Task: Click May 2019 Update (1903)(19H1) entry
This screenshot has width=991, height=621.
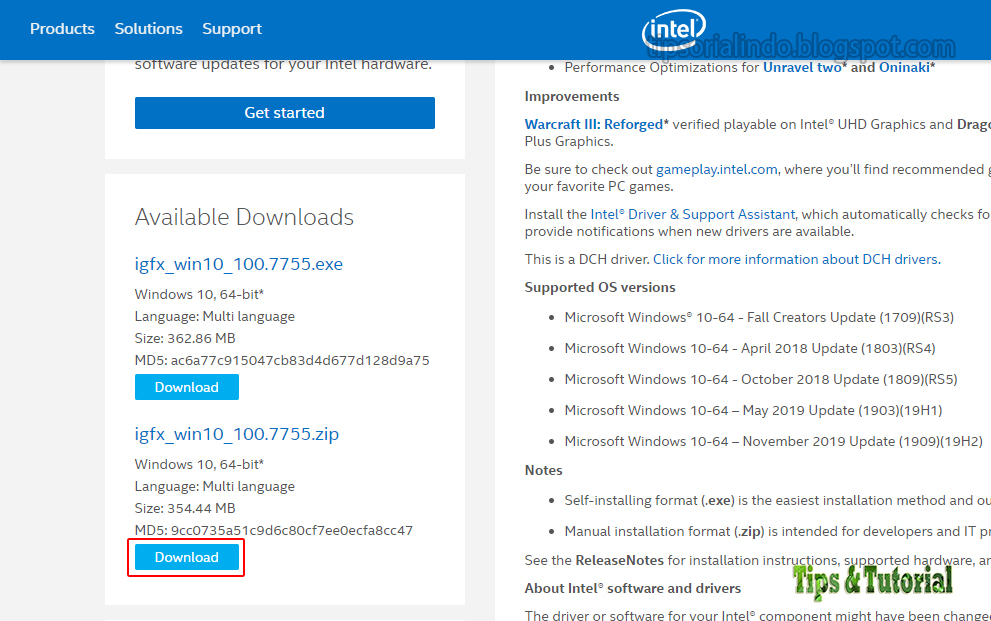Action: pyautogui.click(x=753, y=410)
